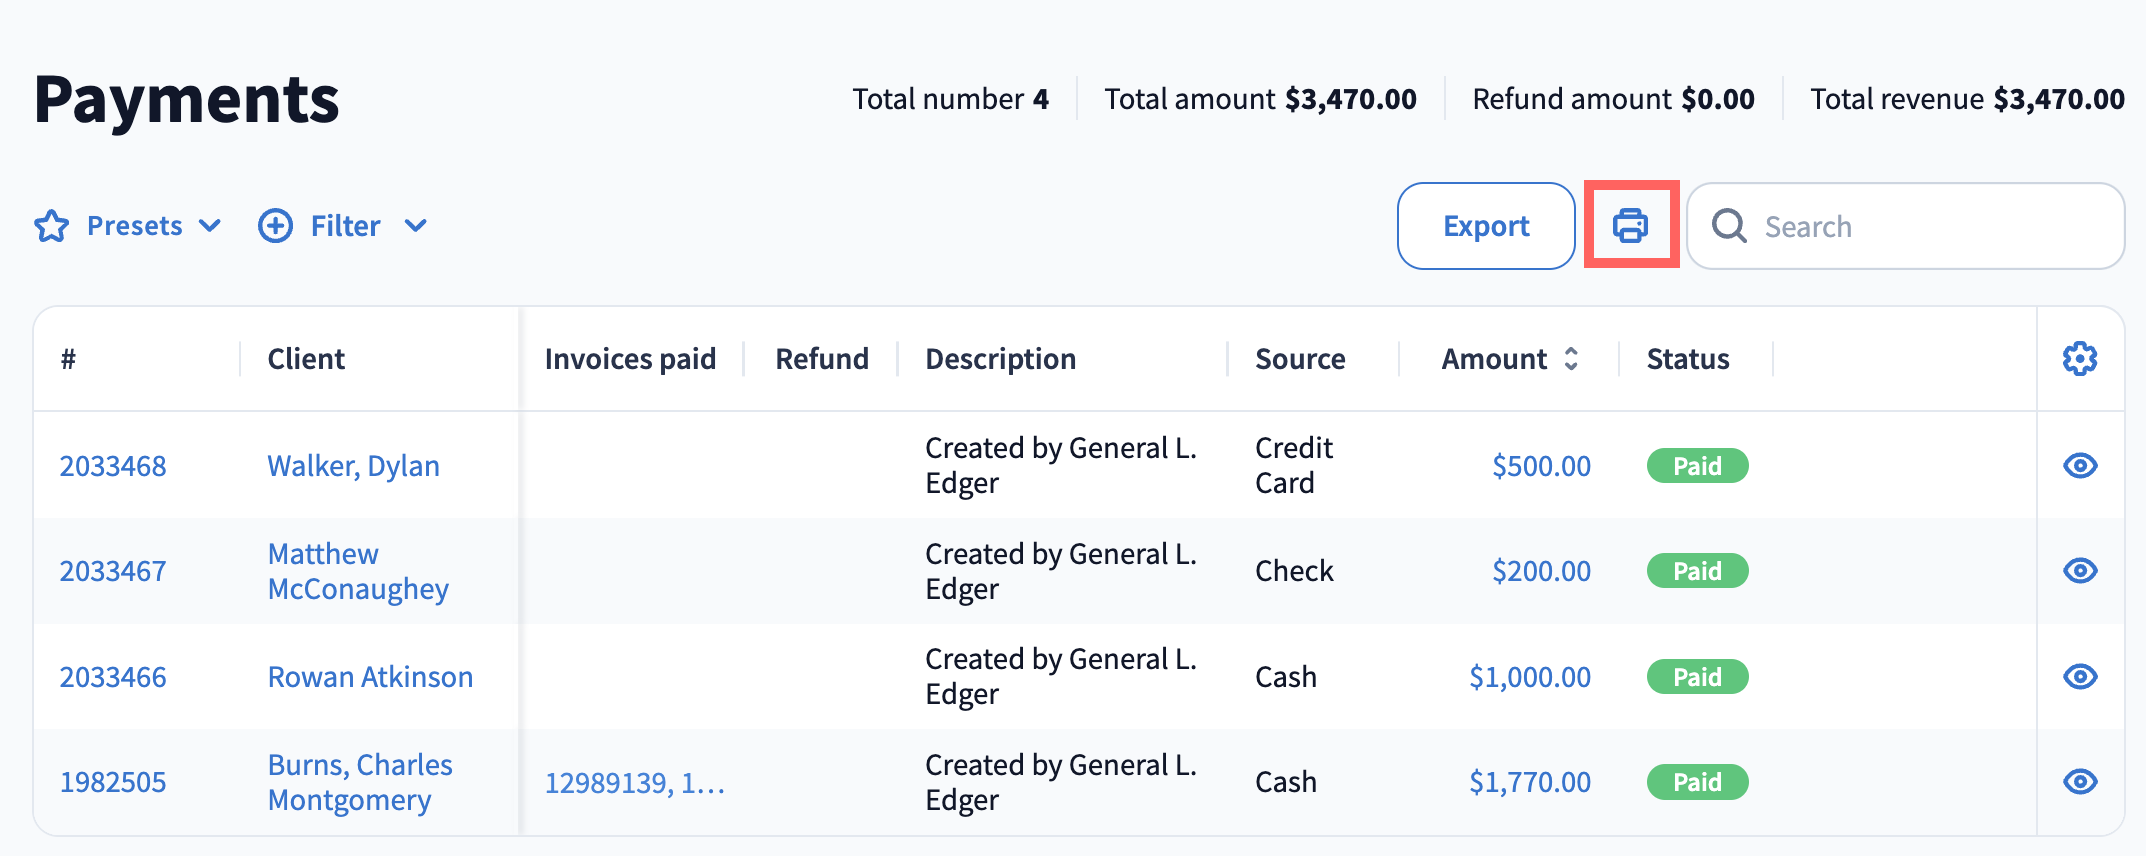This screenshot has width=2146, height=856.
Task: Click inside the Search field
Action: tap(1930, 226)
